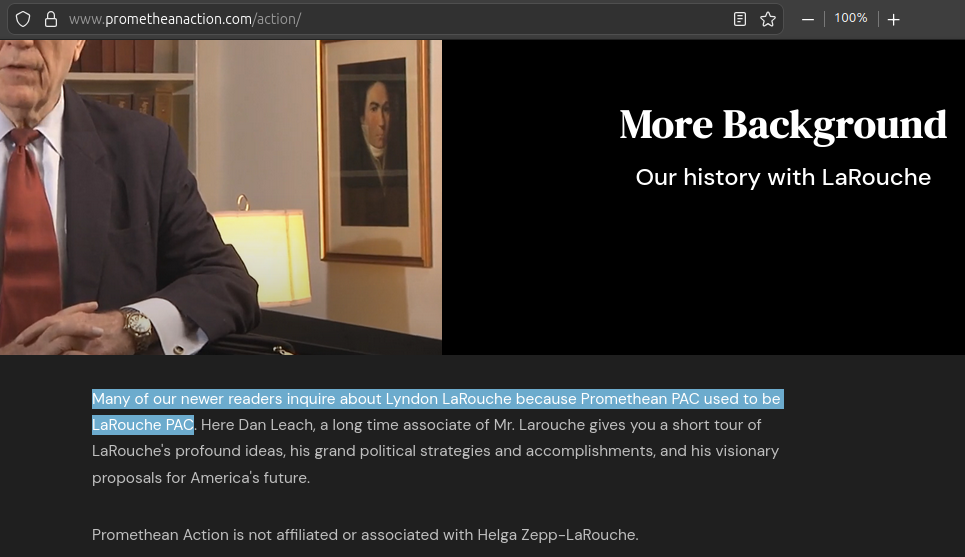
Task: Click the 'proposals for America's future.' line
Action: 201,478
